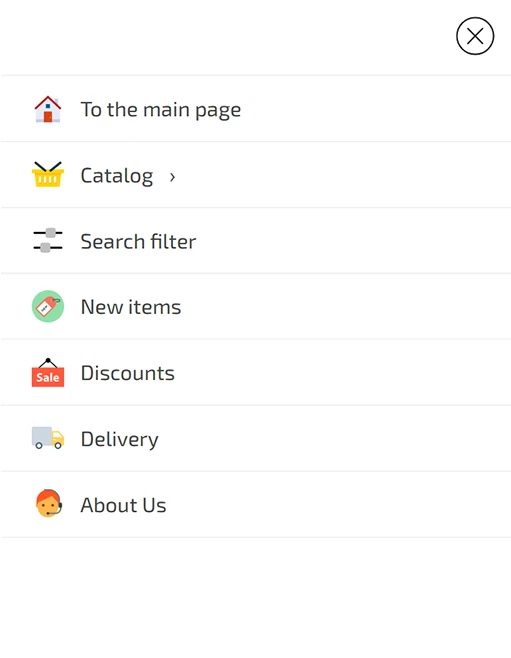This screenshot has height=658, width=511.
Task: Click empty area of New items row
Action: pyautogui.click(x=336, y=307)
